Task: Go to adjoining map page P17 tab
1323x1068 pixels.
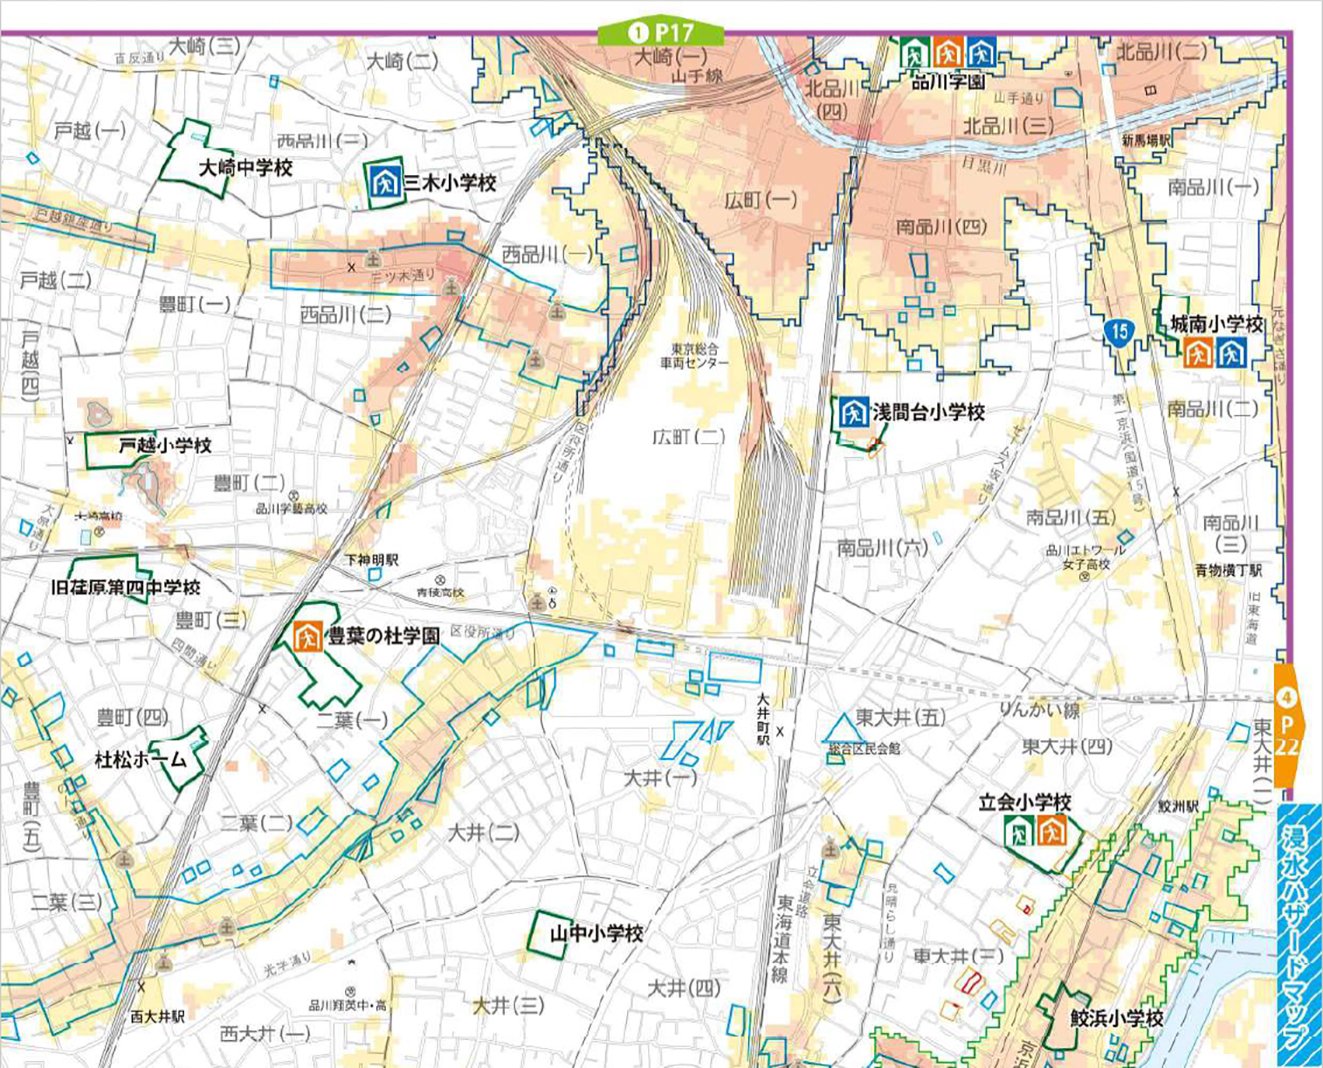Action: click(x=660, y=32)
